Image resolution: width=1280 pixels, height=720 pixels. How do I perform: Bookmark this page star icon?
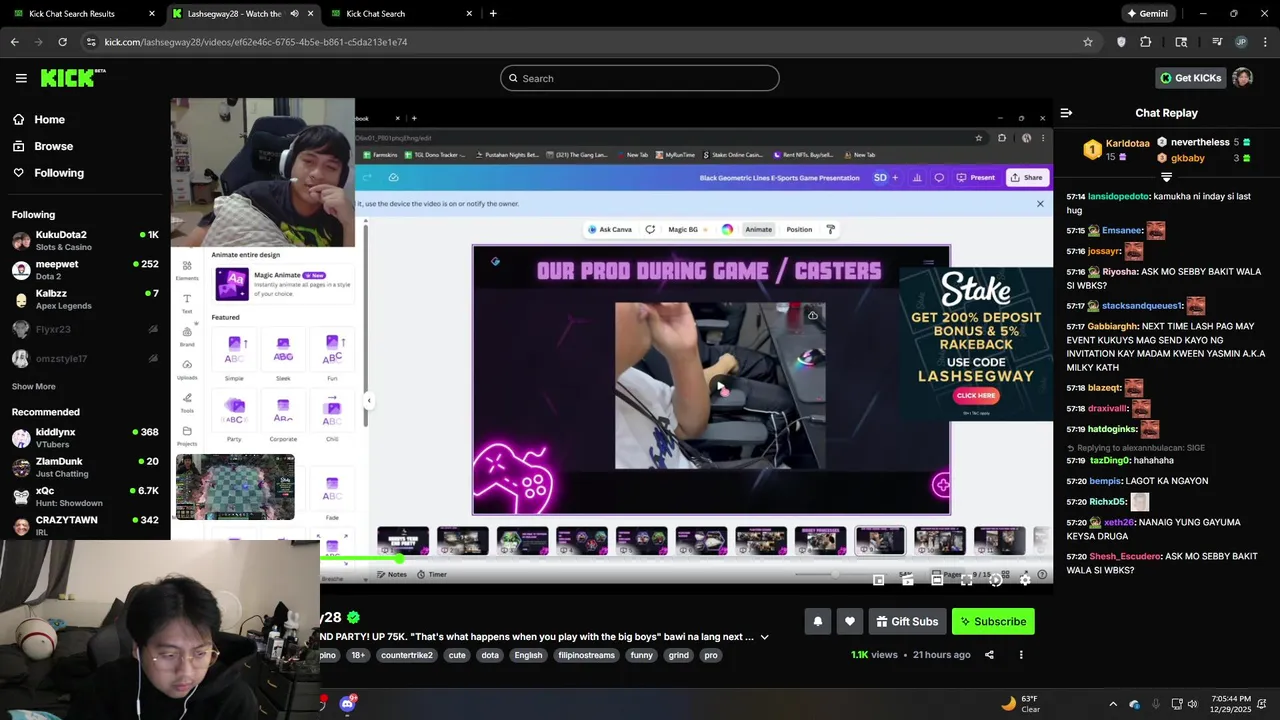click(1088, 42)
